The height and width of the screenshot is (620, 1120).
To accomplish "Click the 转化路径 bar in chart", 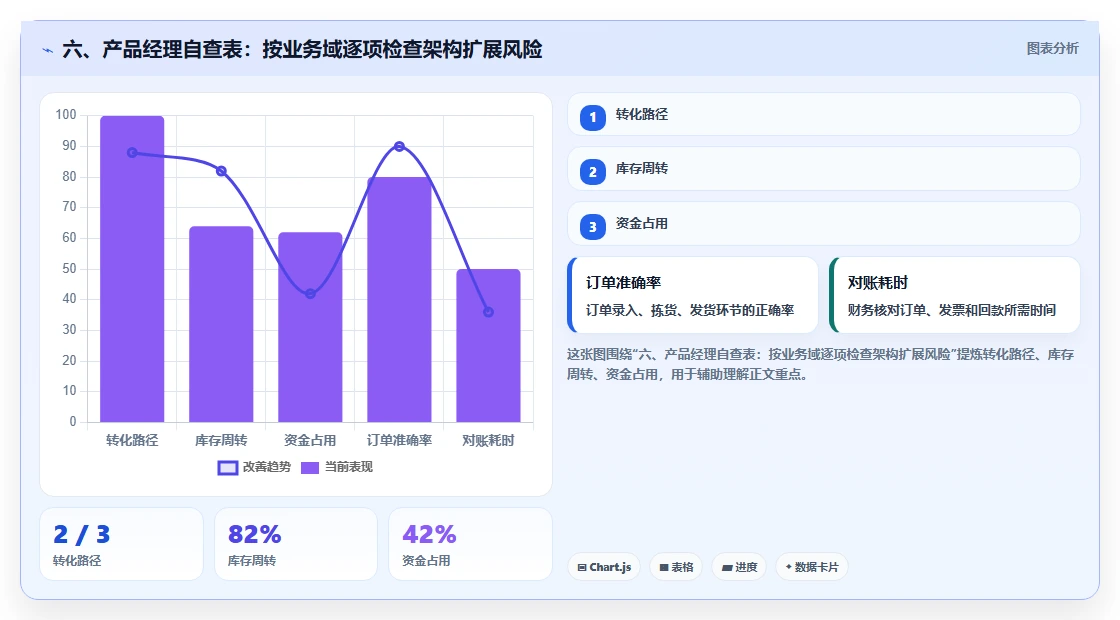I will [x=132, y=269].
